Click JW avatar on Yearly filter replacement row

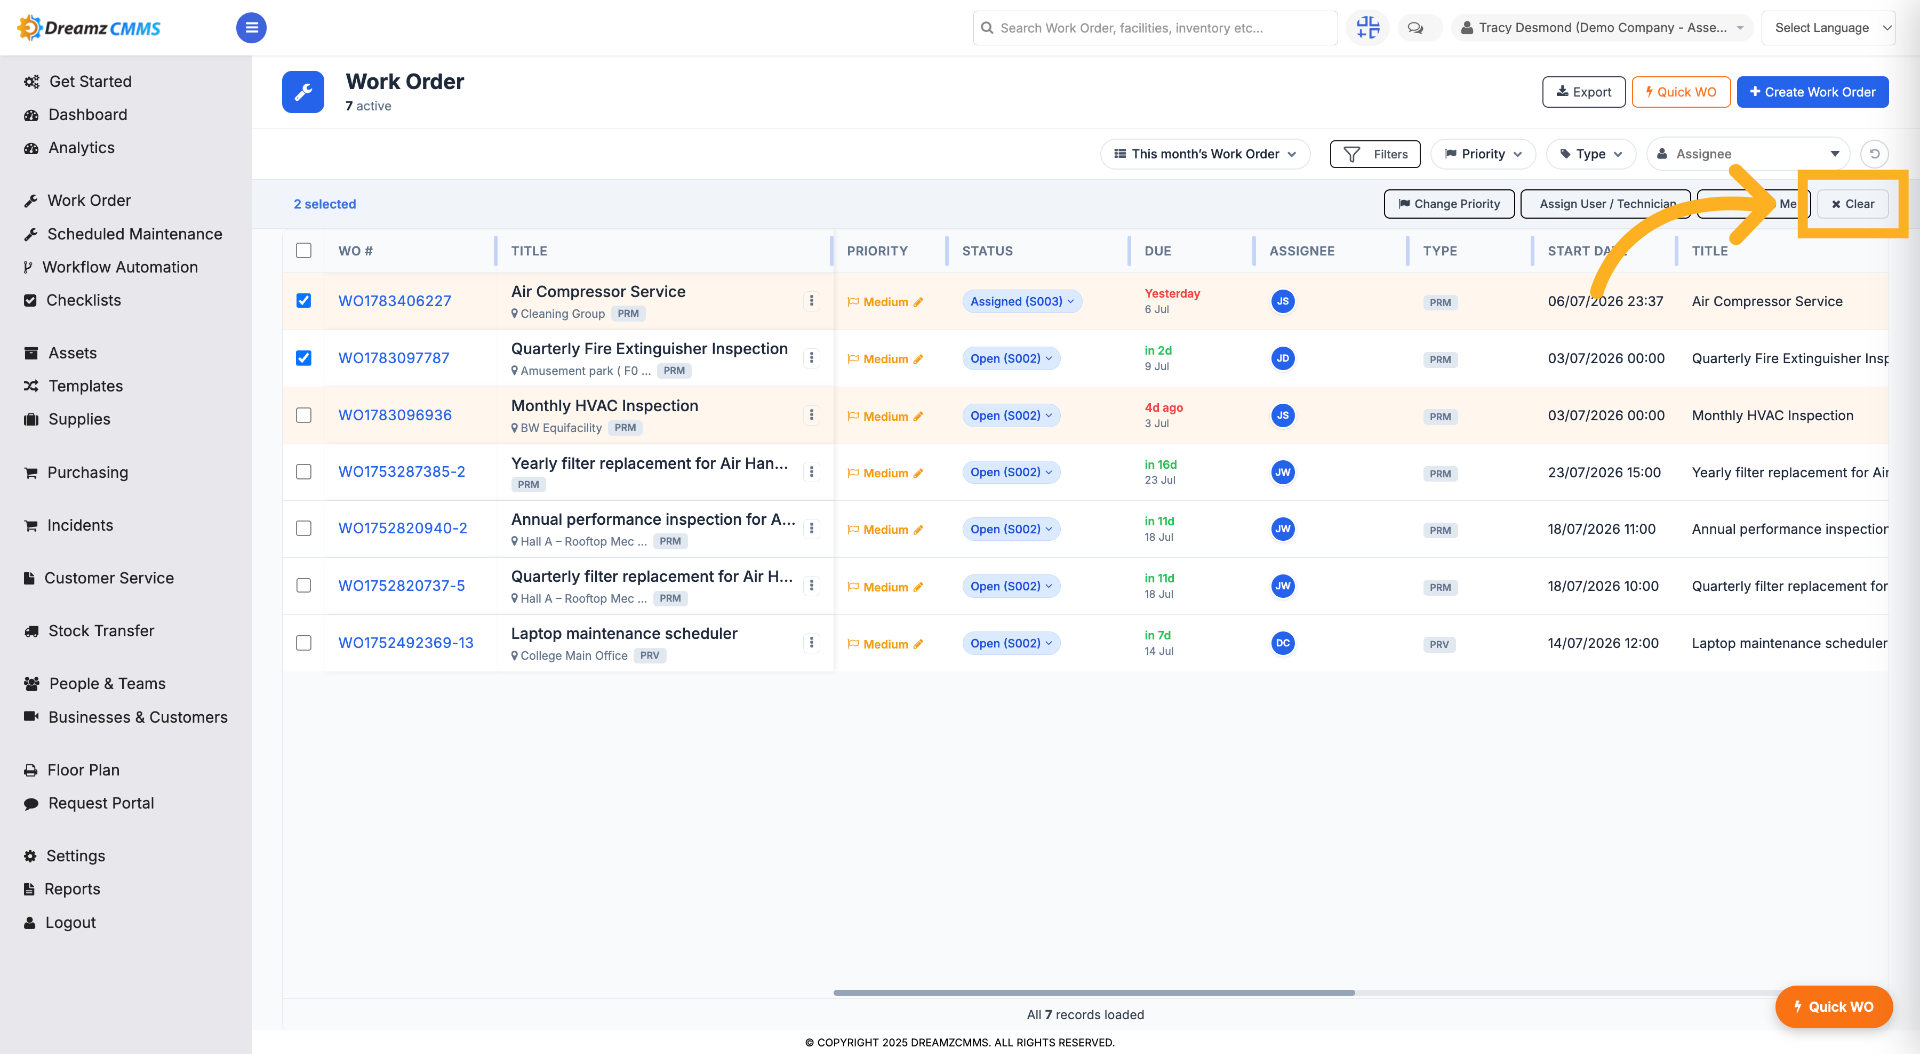click(x=1283, y=472)
